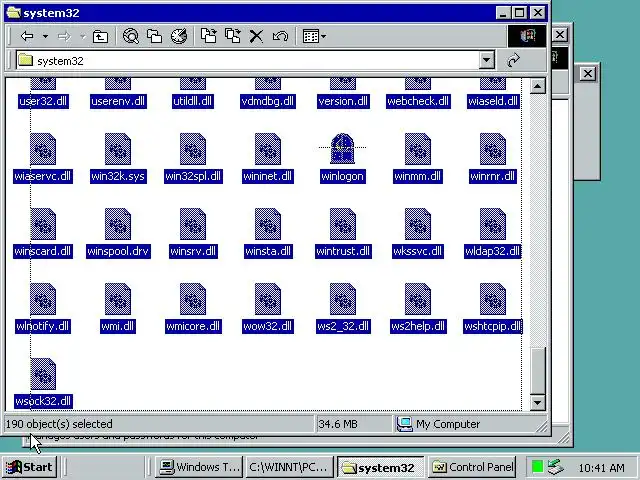Click the vertical scrollbar thumb
The height and width of the screenshot is (480, 640).
[538, 371]
